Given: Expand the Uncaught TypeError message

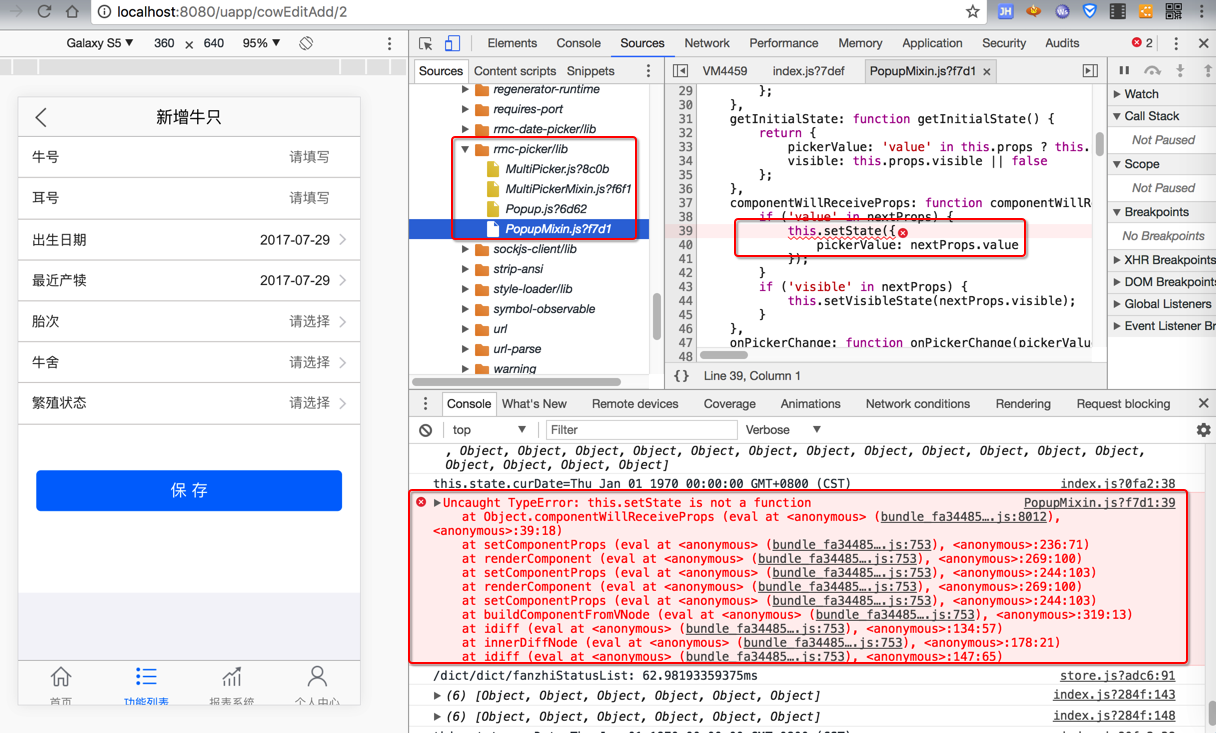Looking at the screenshot, I should click(436, 503).
